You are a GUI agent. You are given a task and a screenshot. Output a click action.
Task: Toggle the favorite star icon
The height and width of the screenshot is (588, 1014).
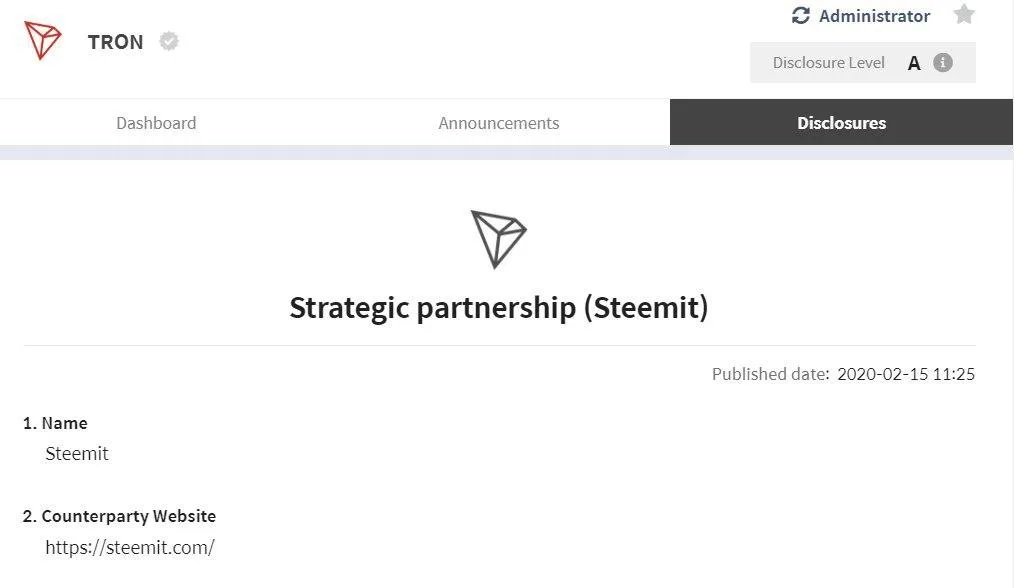point(964,14)
